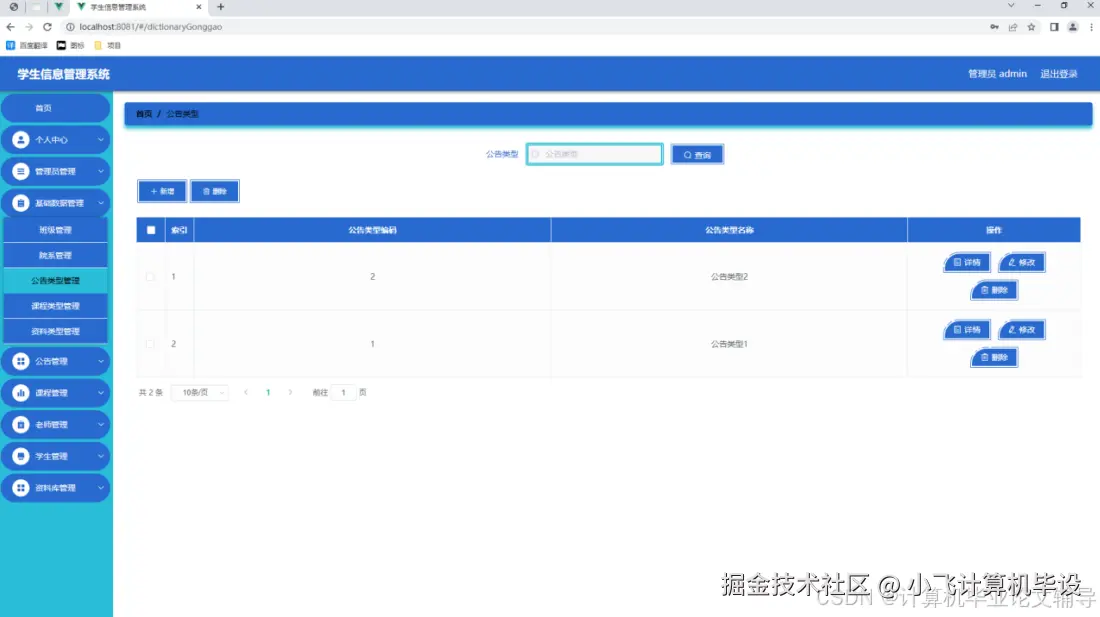Collapse the 基础数据管理 menu chevron
Viewport: 1100px width, 617px height.
point(100,203)
